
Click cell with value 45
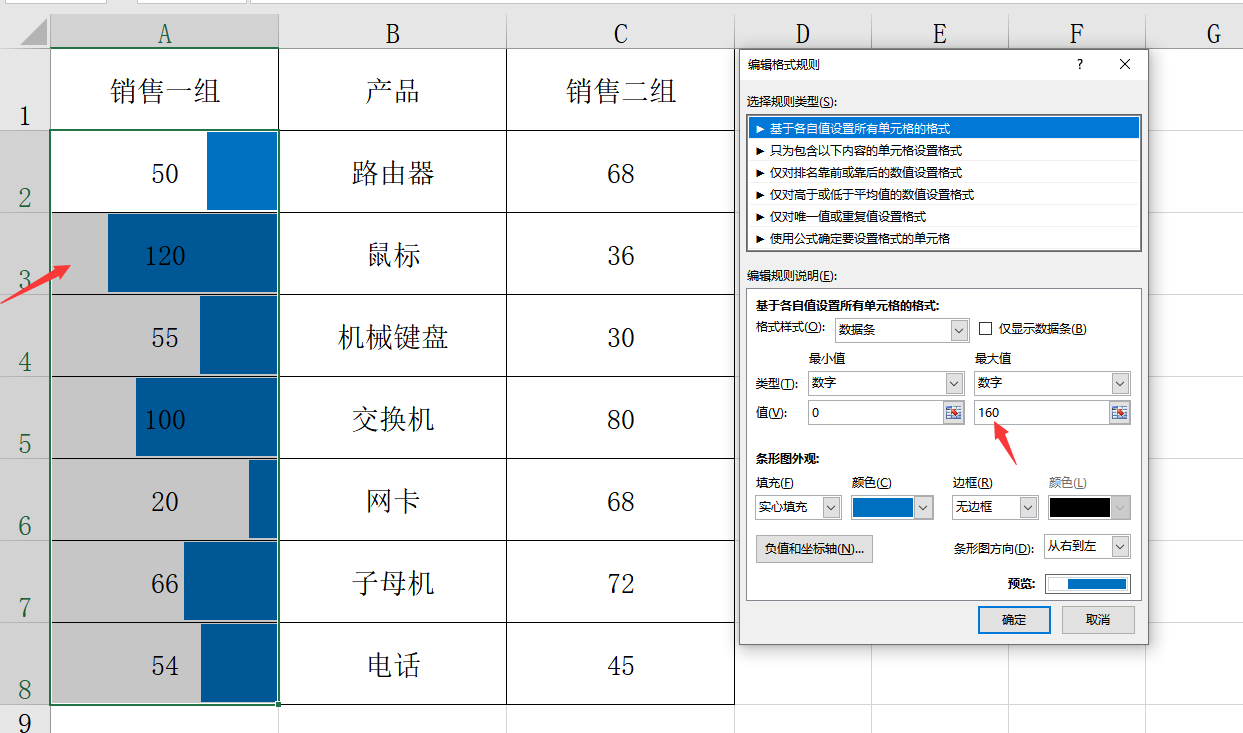click(621, 664)
